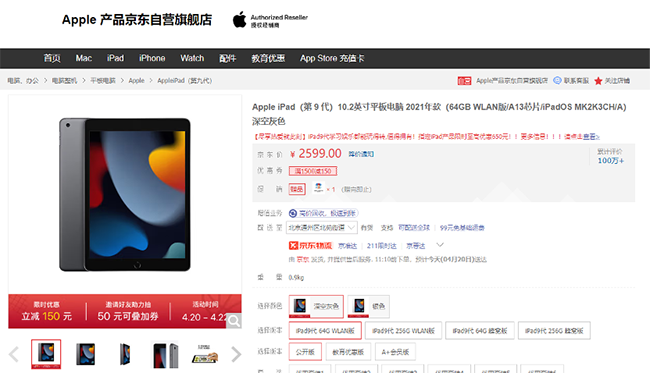Image resolution: width=650 pixels, height=373 pixels.
Task: Choose iPad9代 64G WLAN版
Action: [x=325, y=331]
